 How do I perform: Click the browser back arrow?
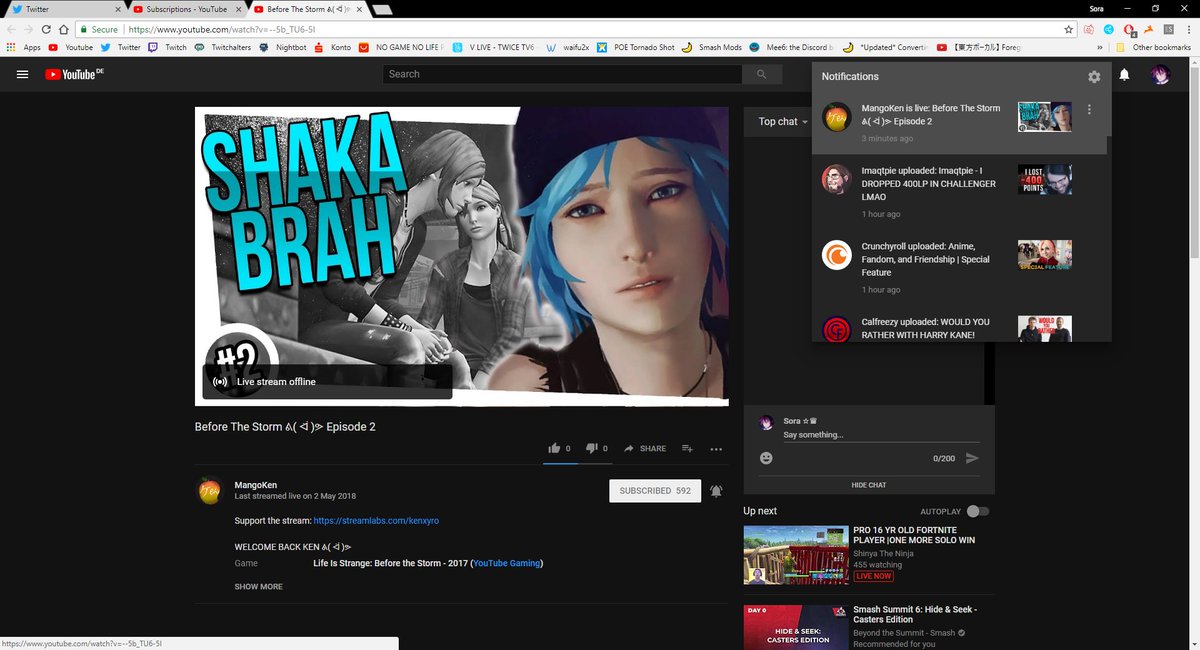coord(10,30)
